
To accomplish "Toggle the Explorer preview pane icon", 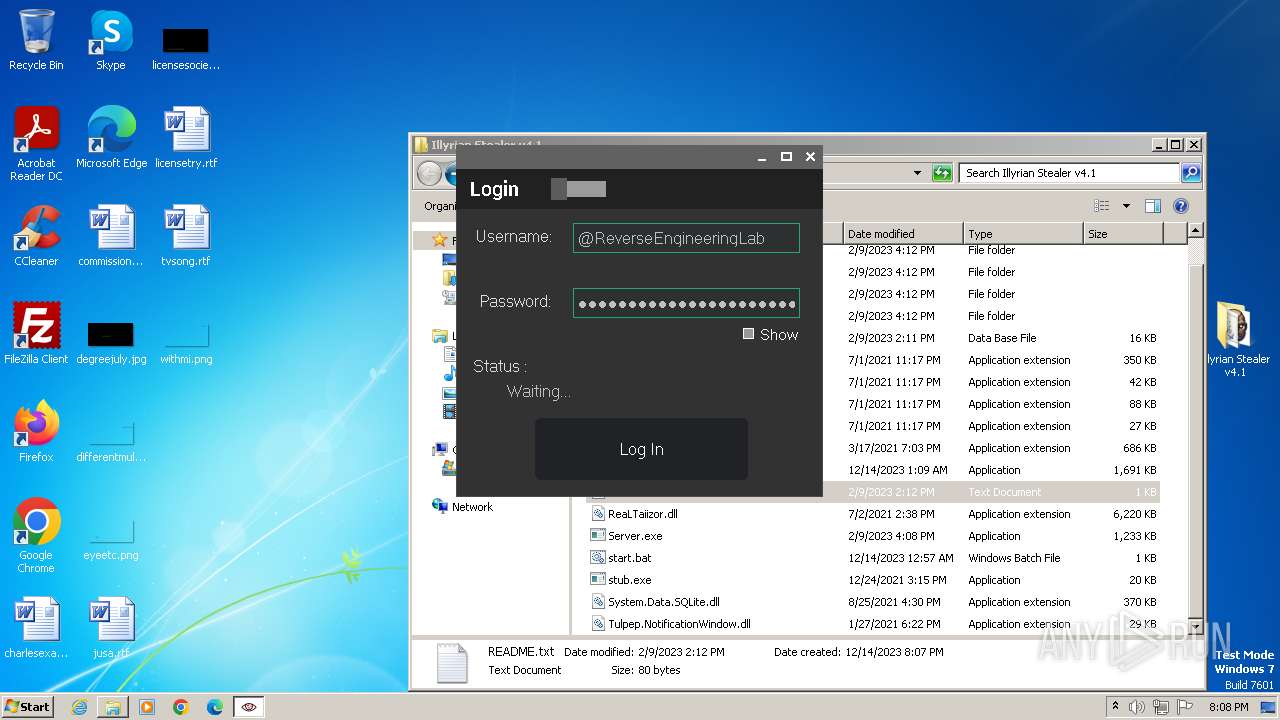I will (1153, 206).
